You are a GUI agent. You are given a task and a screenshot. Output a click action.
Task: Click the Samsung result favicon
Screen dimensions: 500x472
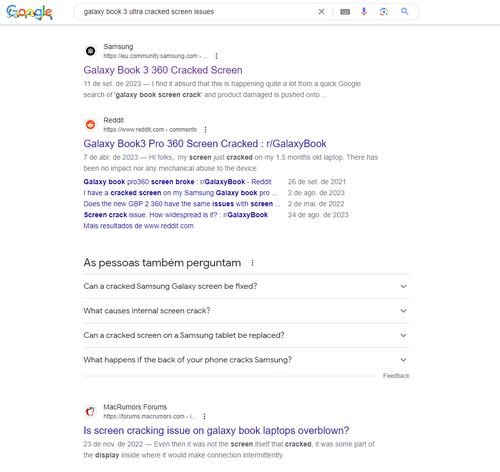point(90,51)
